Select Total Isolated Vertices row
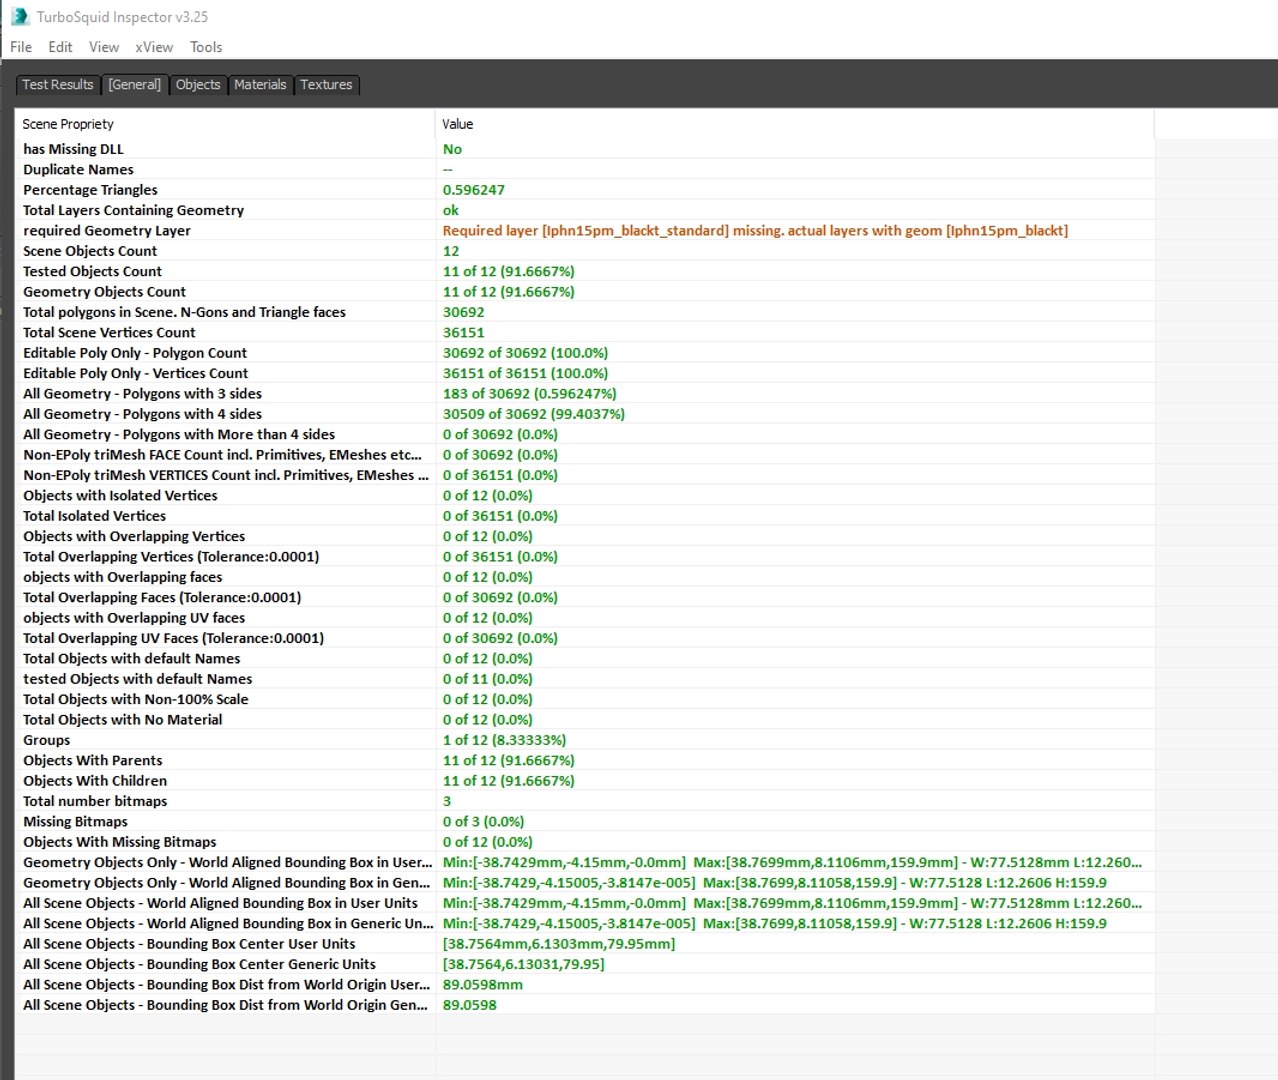This screenshot has height=1080, width=1278. [x=585, y=516]
